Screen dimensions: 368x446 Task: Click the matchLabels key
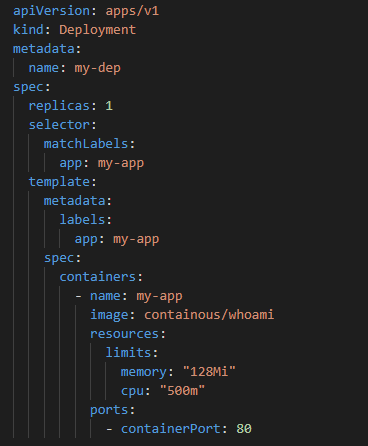click(x=86, y=144)
